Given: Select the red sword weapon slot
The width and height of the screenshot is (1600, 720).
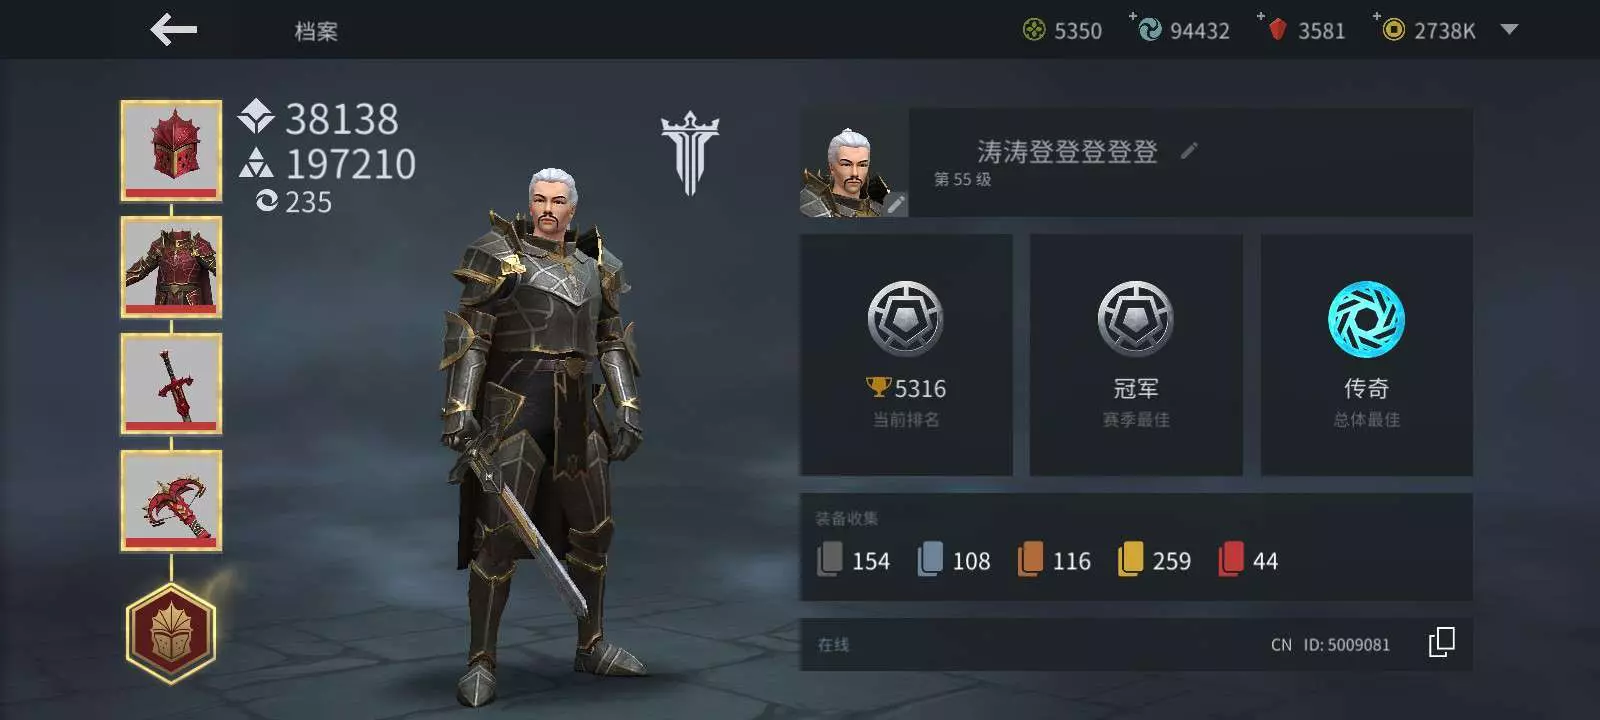Looking at the screenshot, I should click(x=171, y=385).
